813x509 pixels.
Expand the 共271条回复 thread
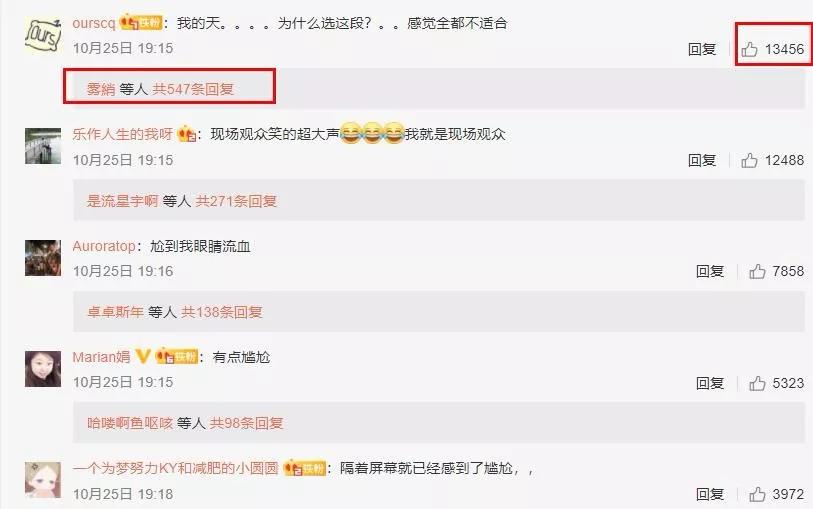click(x=236, y=201)
